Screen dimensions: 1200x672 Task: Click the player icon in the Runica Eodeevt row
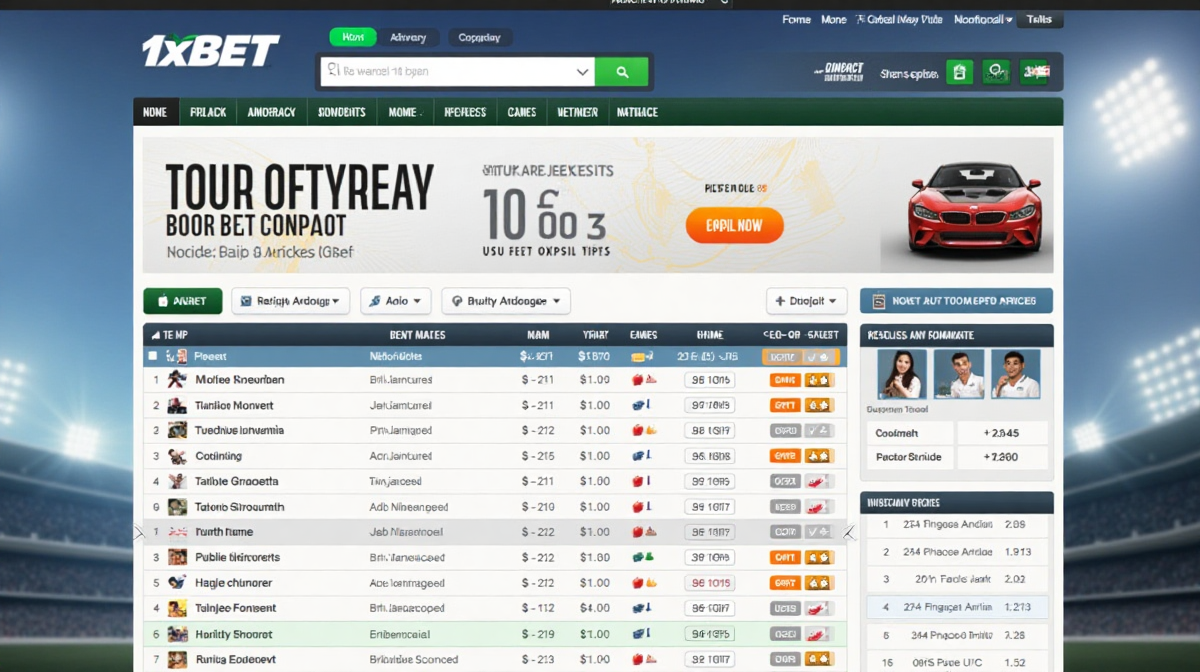[177, 659]
